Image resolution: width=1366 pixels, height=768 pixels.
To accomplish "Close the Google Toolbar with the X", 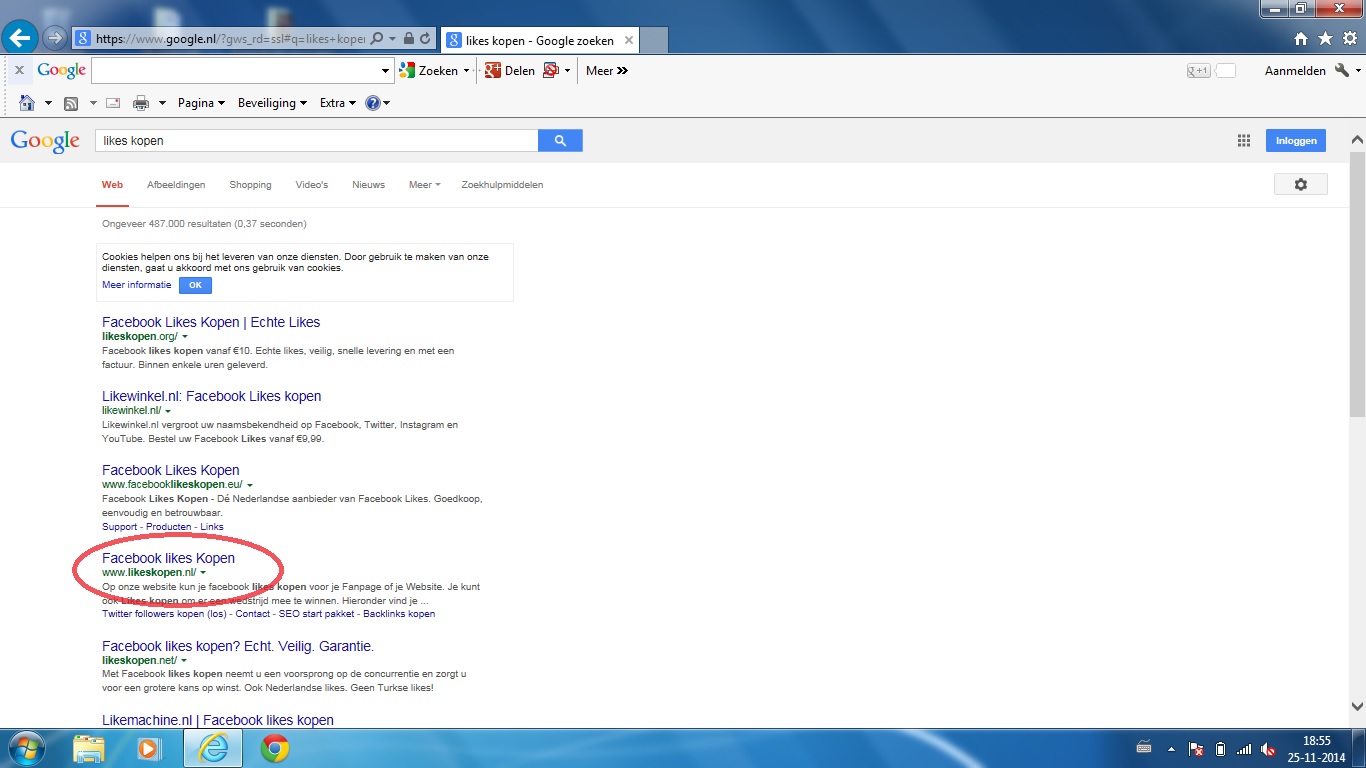I will coord(19,71).
